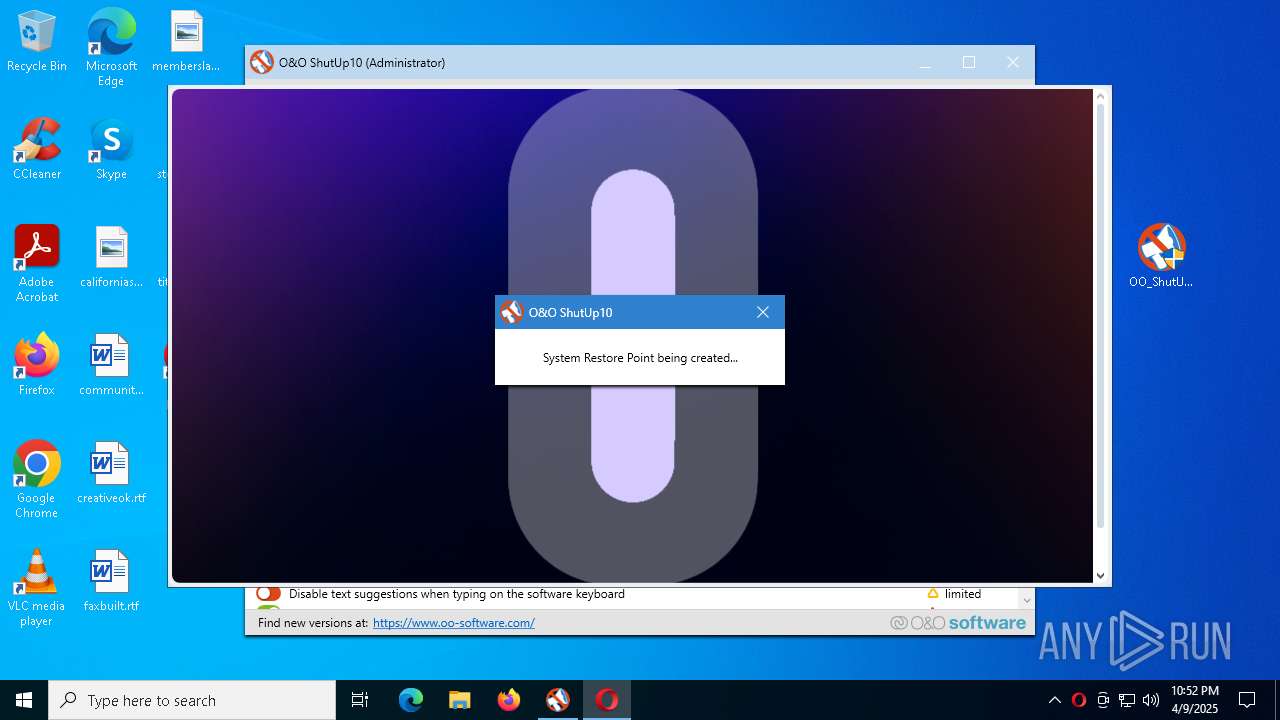
Task: Open the Skype desktop shortcut
Action: pos(111,149)
